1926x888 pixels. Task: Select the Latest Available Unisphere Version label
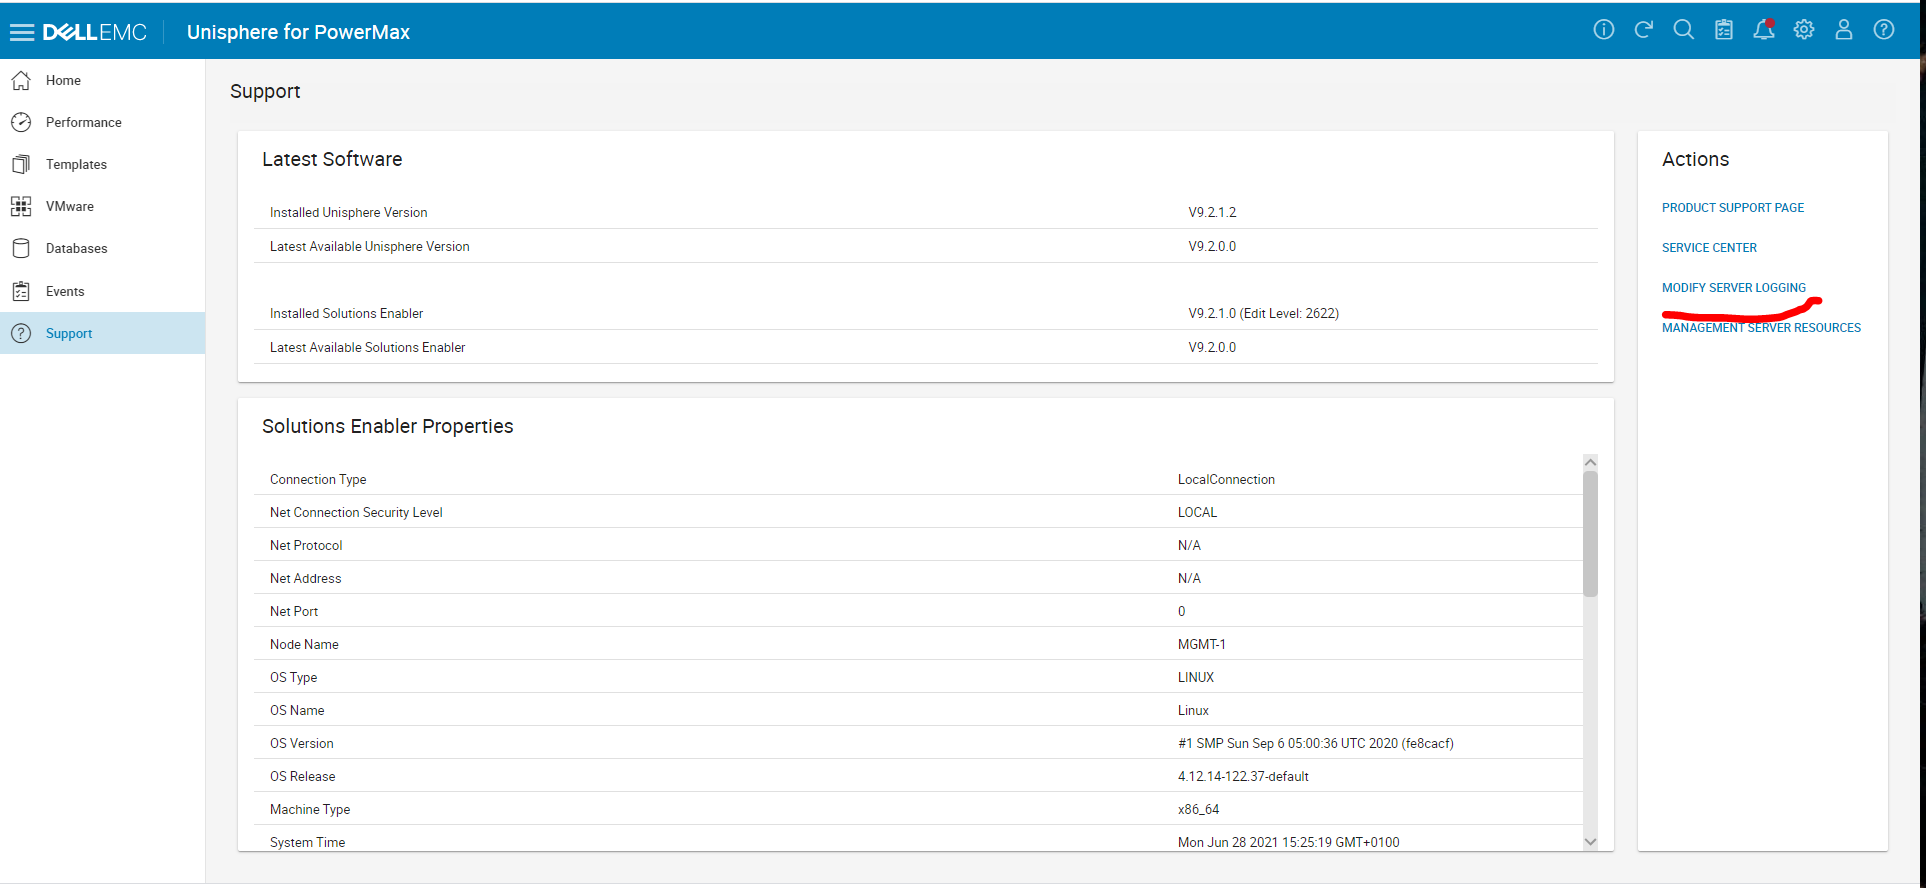pyautogui.click(x=369, y=246)
